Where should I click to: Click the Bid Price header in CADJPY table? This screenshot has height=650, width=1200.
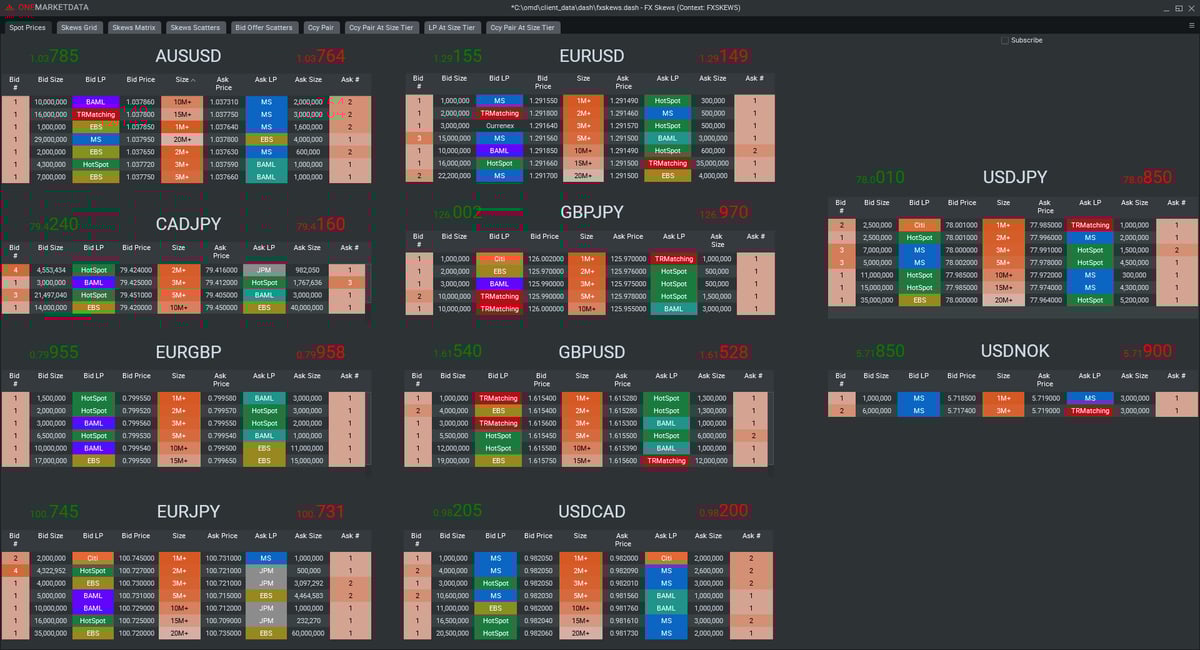pos(136,247)
